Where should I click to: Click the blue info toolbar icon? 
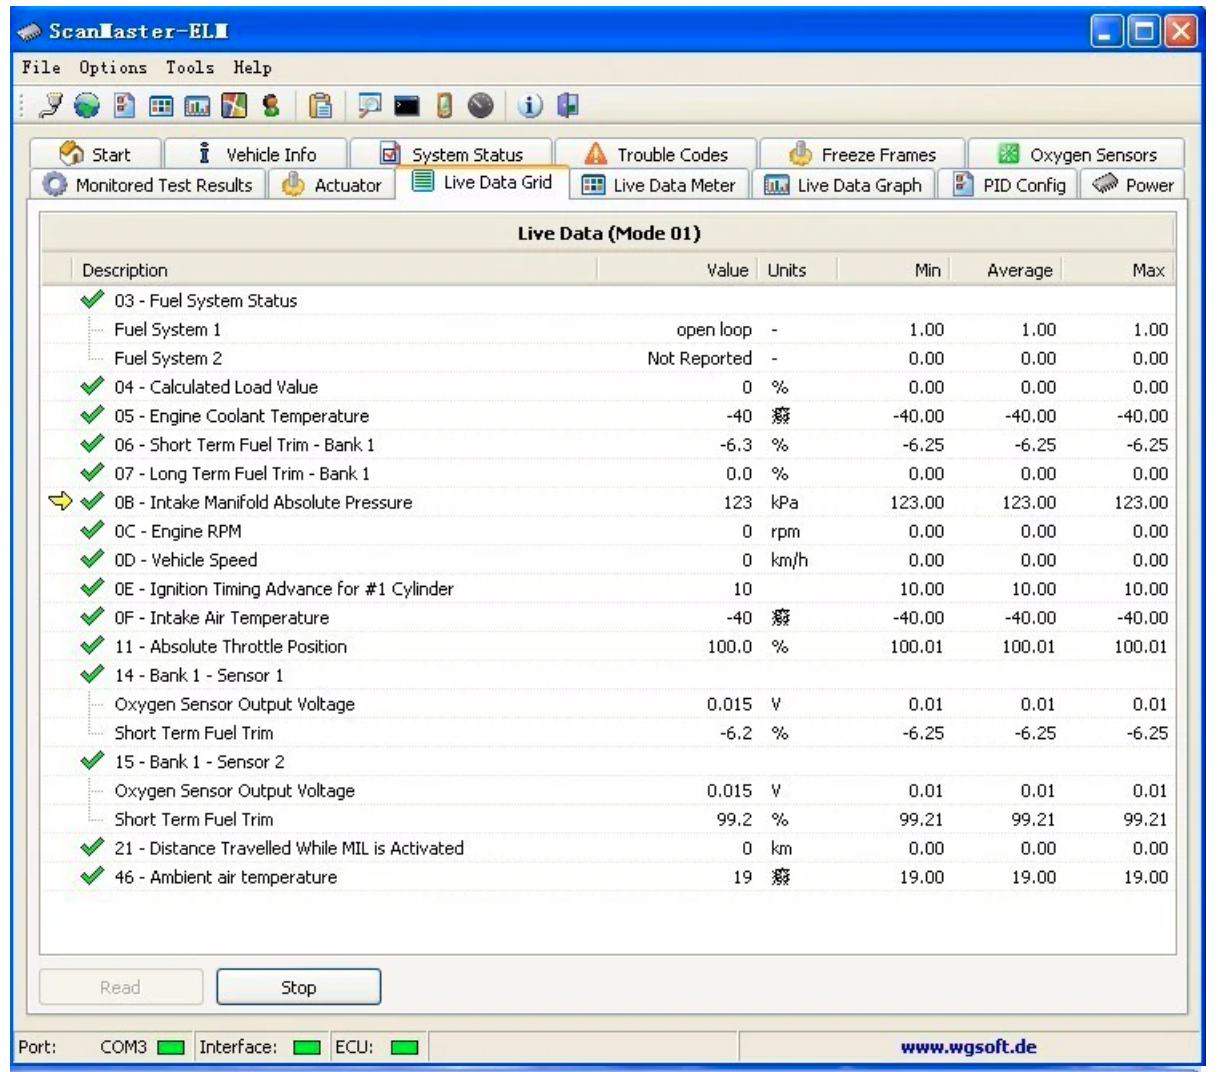point(530,105)
